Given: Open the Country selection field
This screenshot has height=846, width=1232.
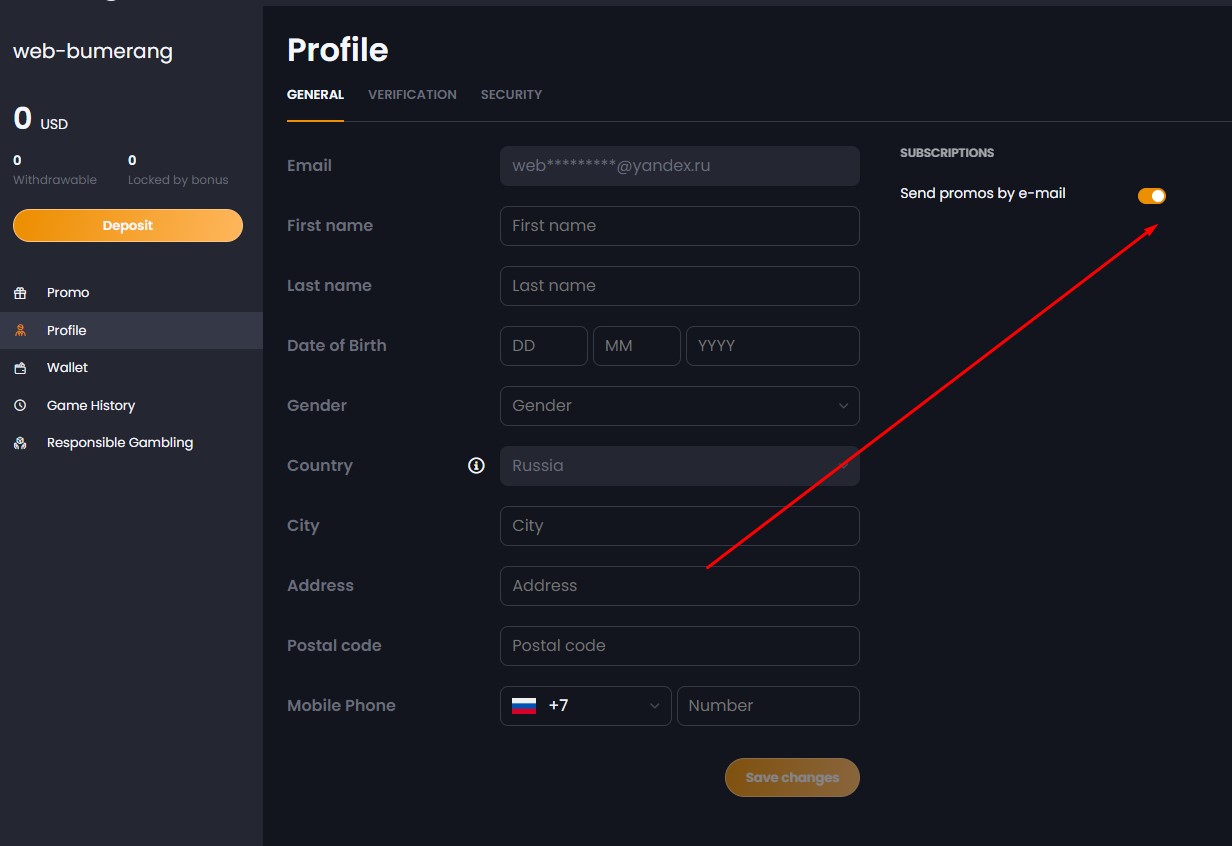Looking at the screenshot, I should coord(680,466).
